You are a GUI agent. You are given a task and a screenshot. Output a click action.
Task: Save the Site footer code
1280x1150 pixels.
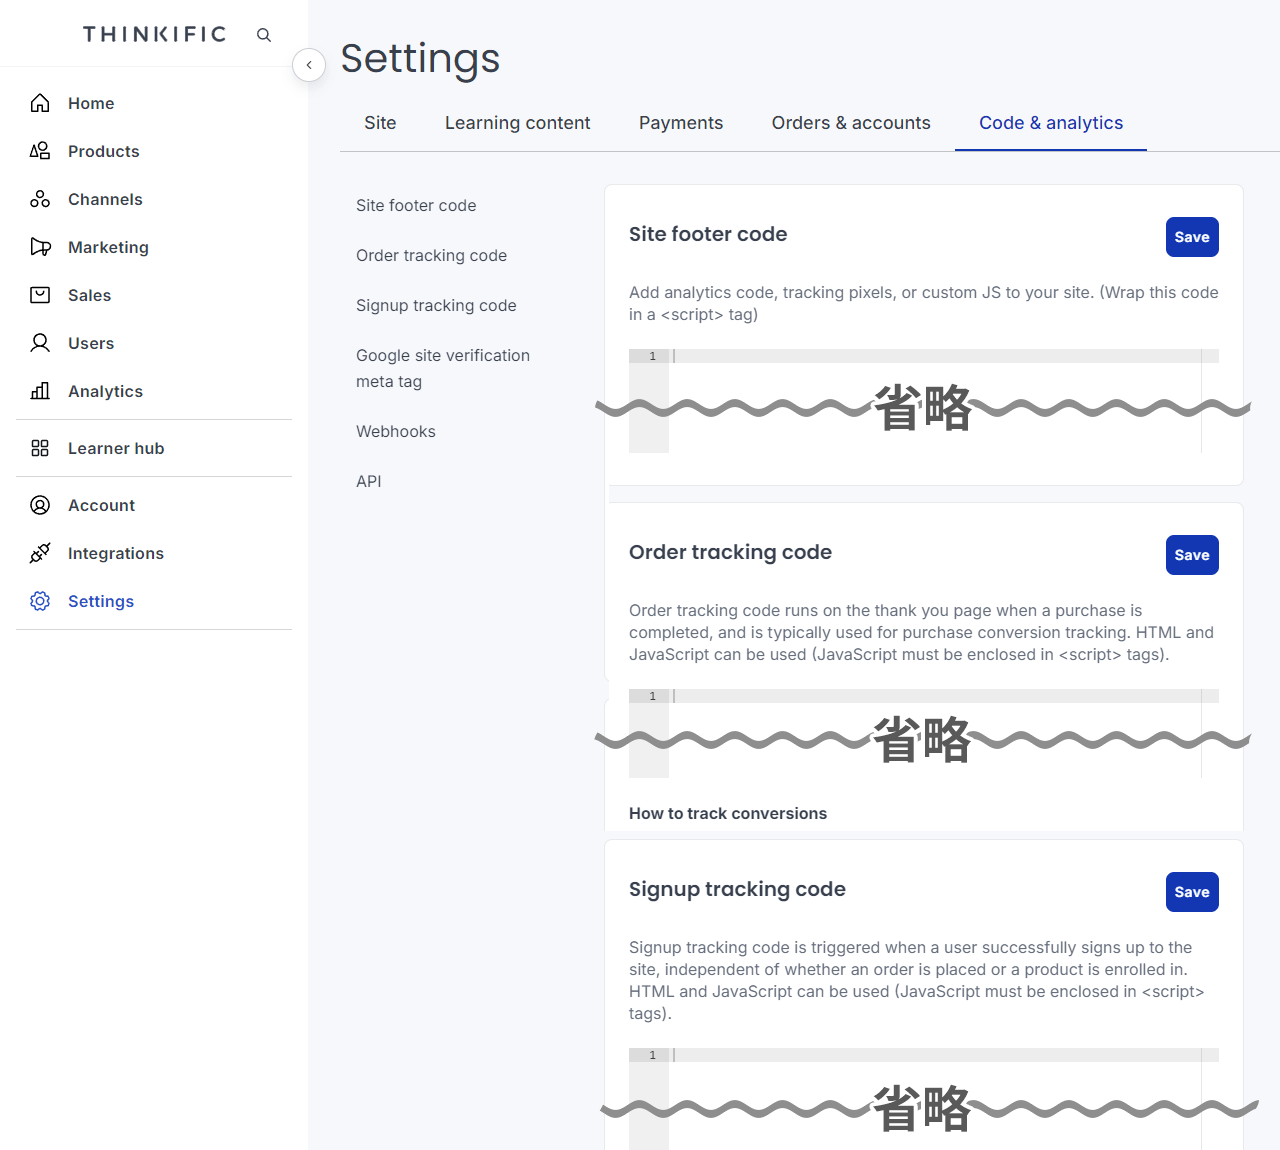point(1191,237)
